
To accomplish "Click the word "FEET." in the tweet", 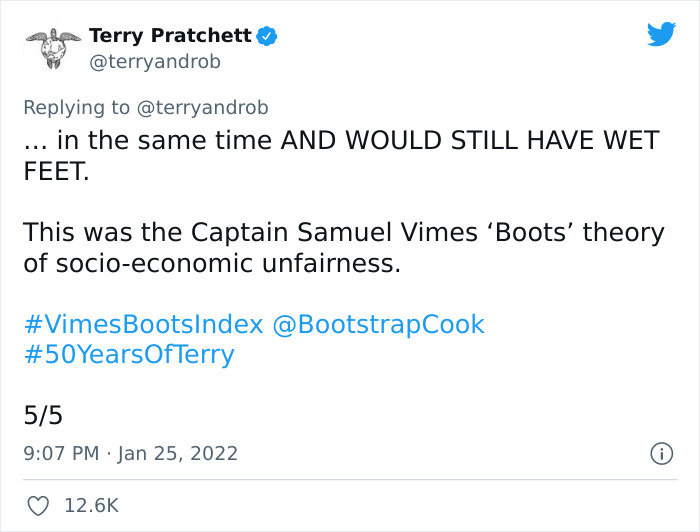I will click(56, 171).
